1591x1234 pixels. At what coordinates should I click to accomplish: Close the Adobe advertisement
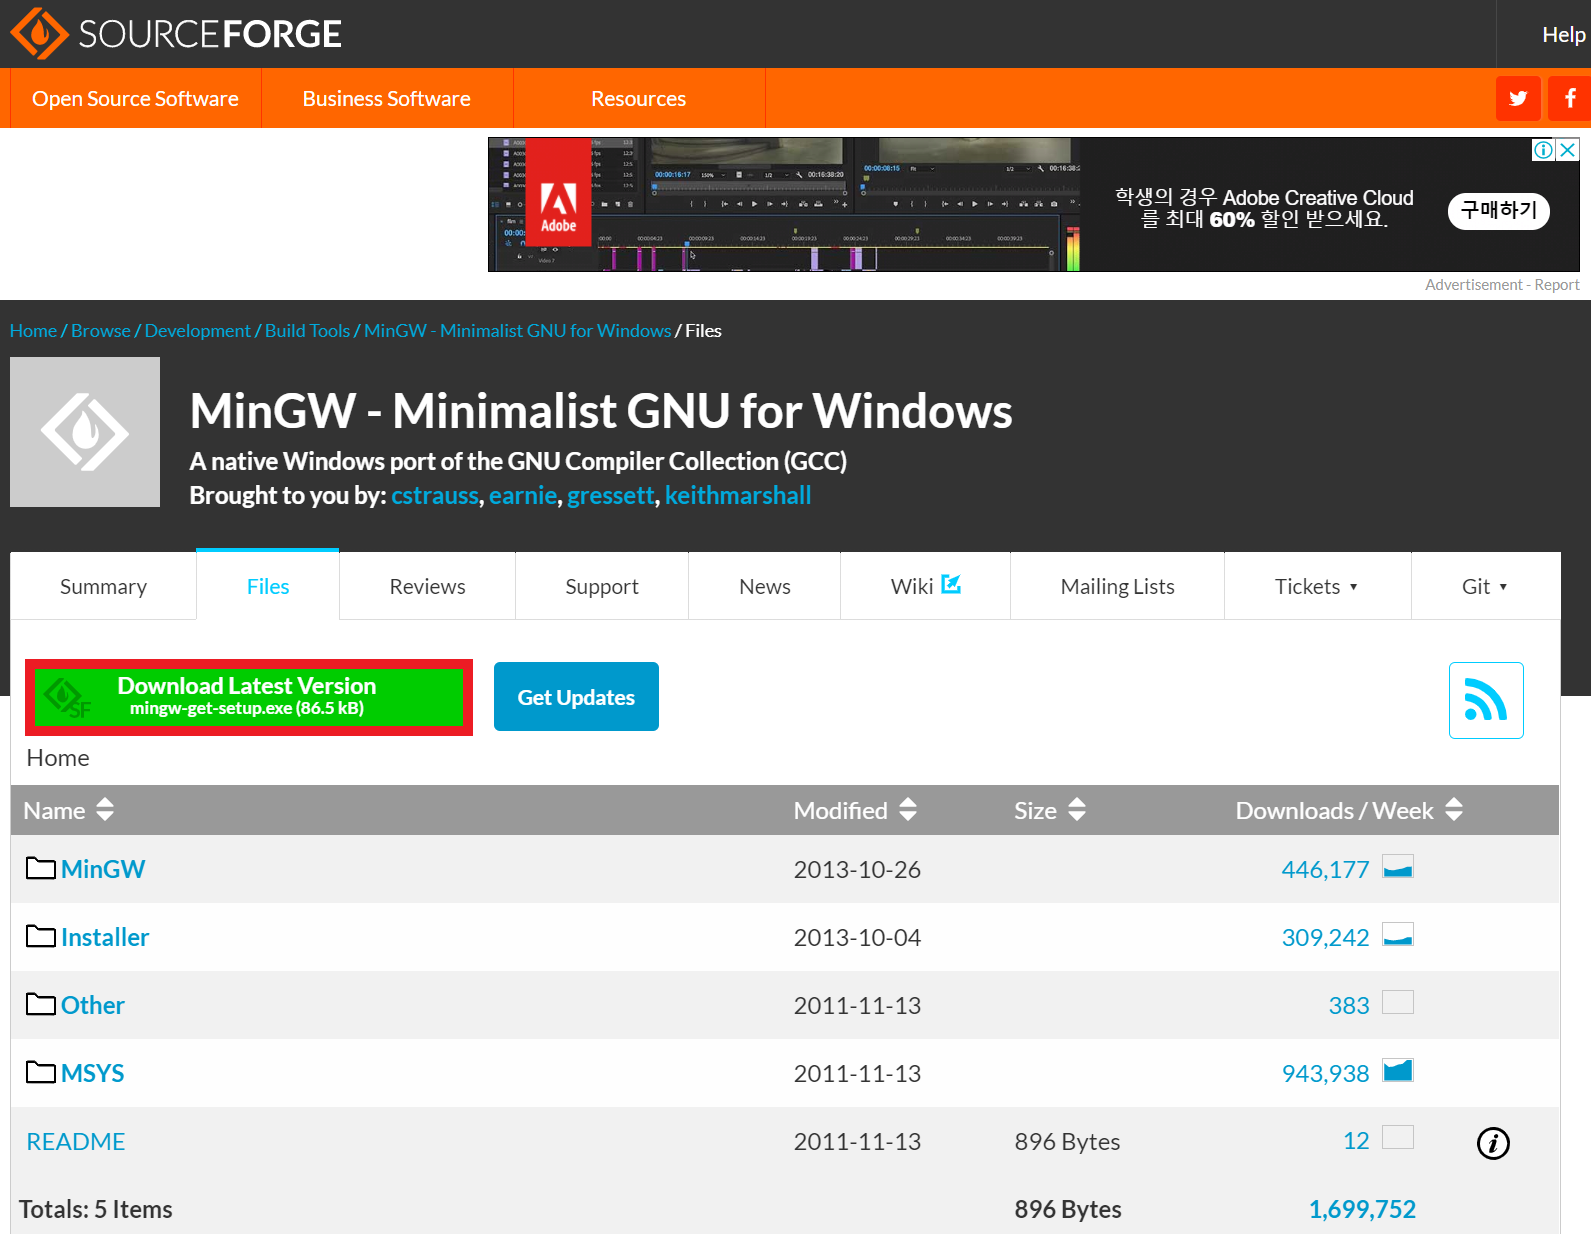click(x=1568, y=150)
